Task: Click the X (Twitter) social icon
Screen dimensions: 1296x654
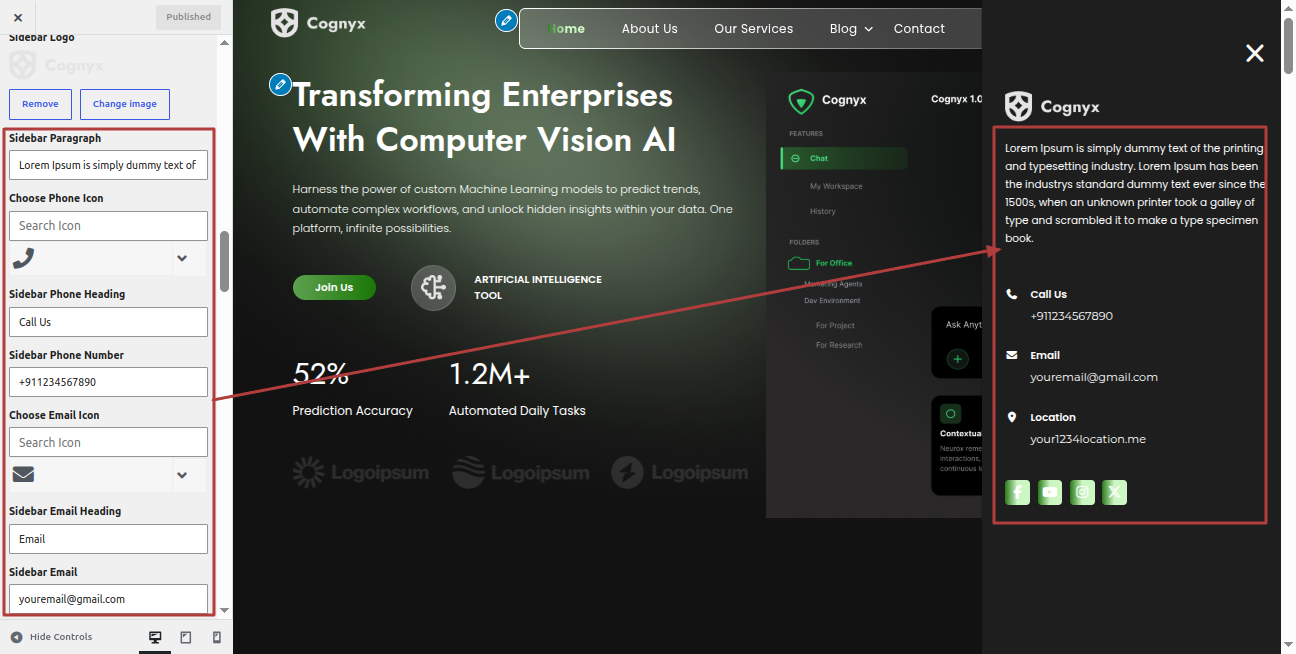Action: [1114, 492]
